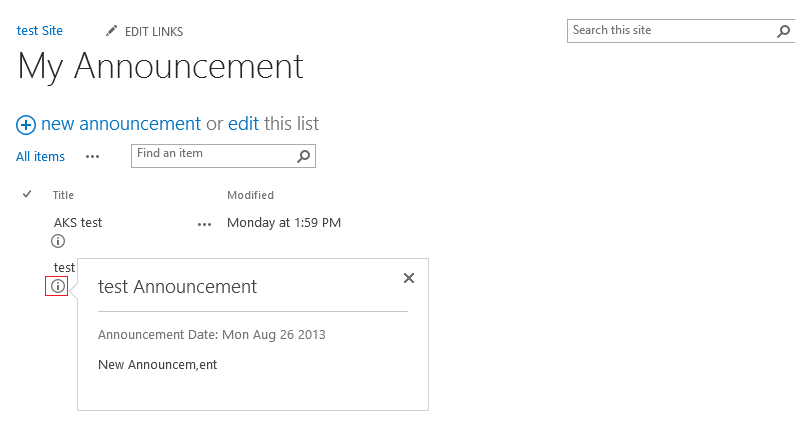Click the highlighted info icon under test
Screen dimensions: 795x433
pyautogui.click(x=58, y=286)
